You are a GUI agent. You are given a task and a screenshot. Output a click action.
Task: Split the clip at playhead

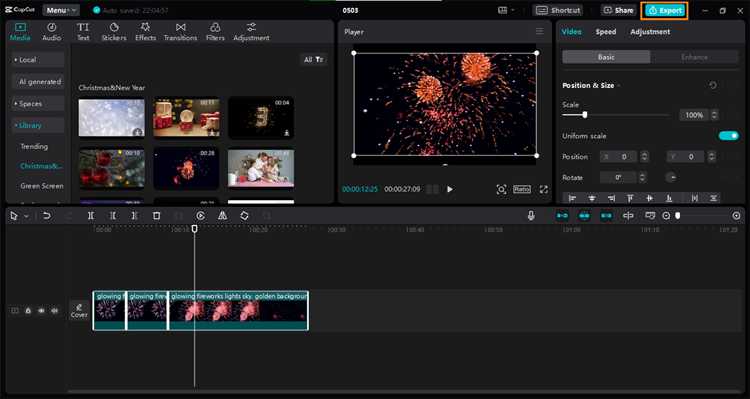coord(90,216)
